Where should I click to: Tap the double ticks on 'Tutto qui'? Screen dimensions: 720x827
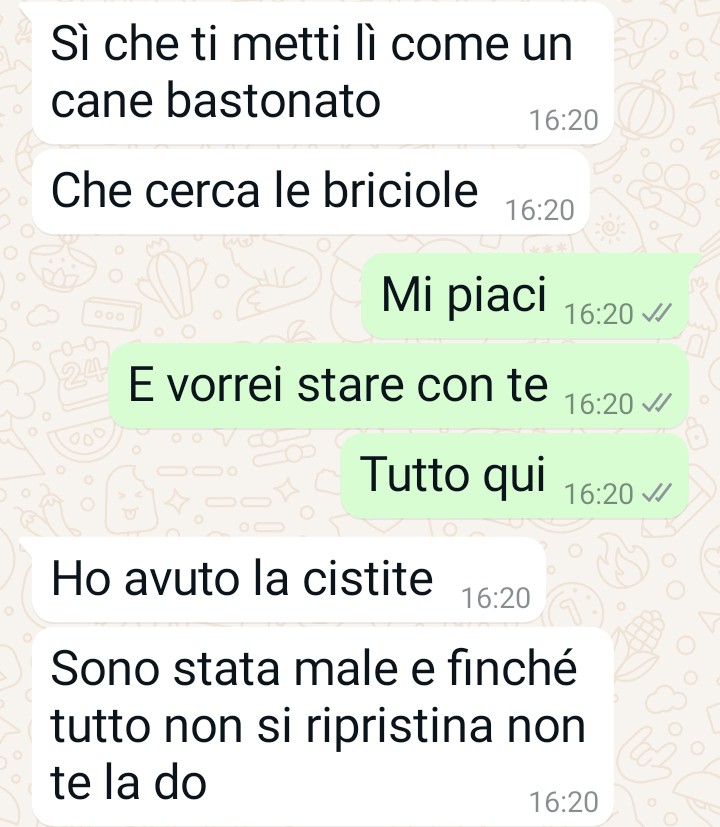[x=657, y=493]
